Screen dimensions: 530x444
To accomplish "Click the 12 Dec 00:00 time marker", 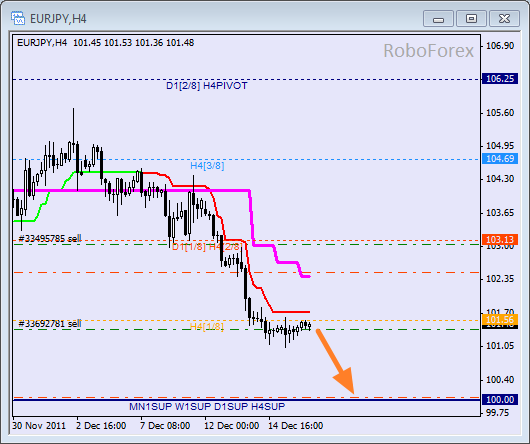I will [x=231, y=425].
